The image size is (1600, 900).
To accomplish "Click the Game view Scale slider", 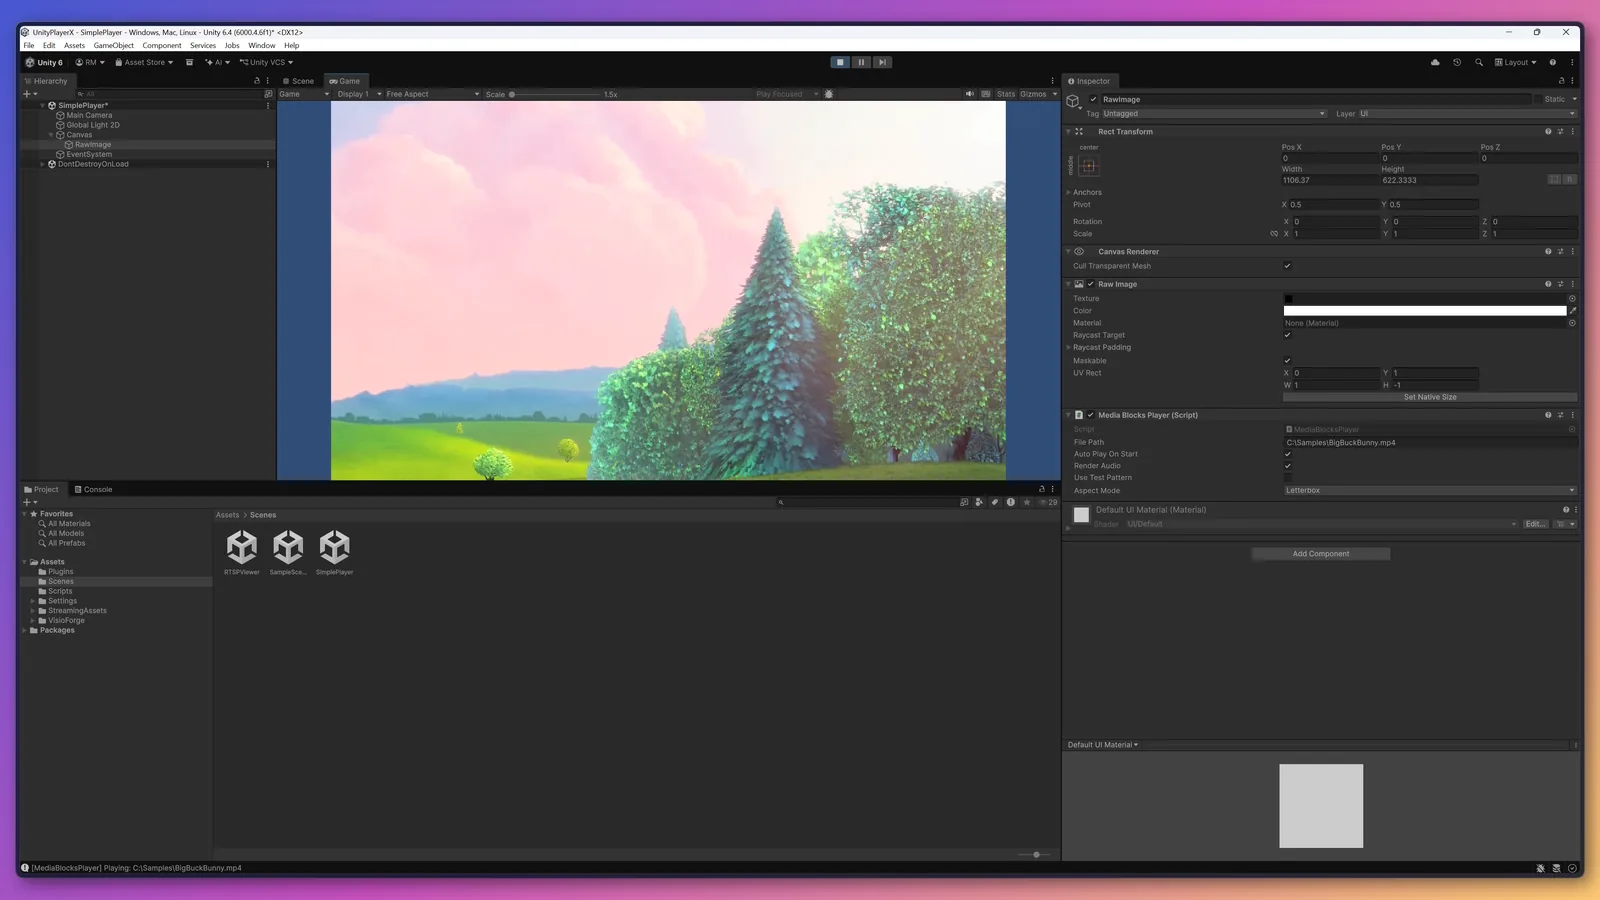I will coord(555,94).
